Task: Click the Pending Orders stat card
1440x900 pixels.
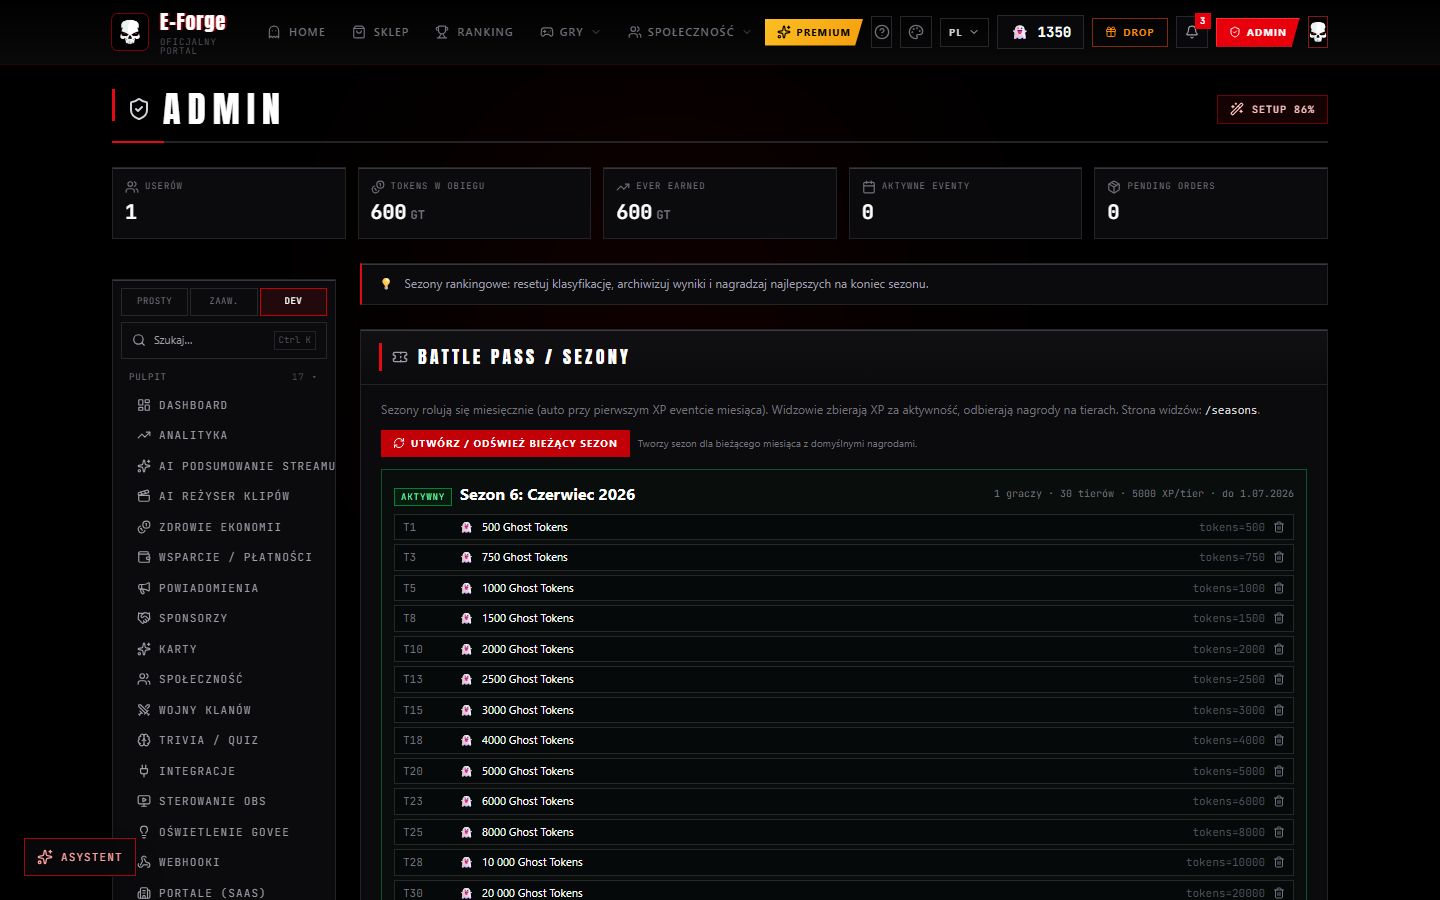Action: pyautogui.click(x=1211, y=203)
